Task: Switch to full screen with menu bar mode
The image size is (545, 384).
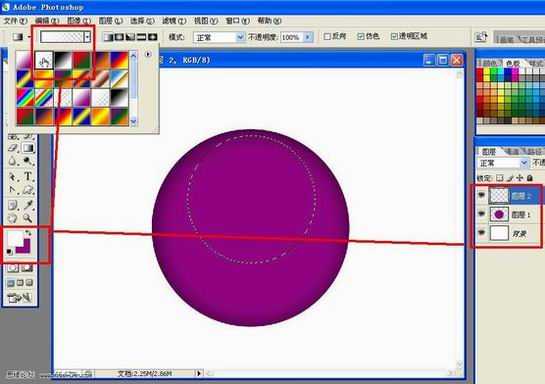Action: pyautogui.click(x=20, y=283)
